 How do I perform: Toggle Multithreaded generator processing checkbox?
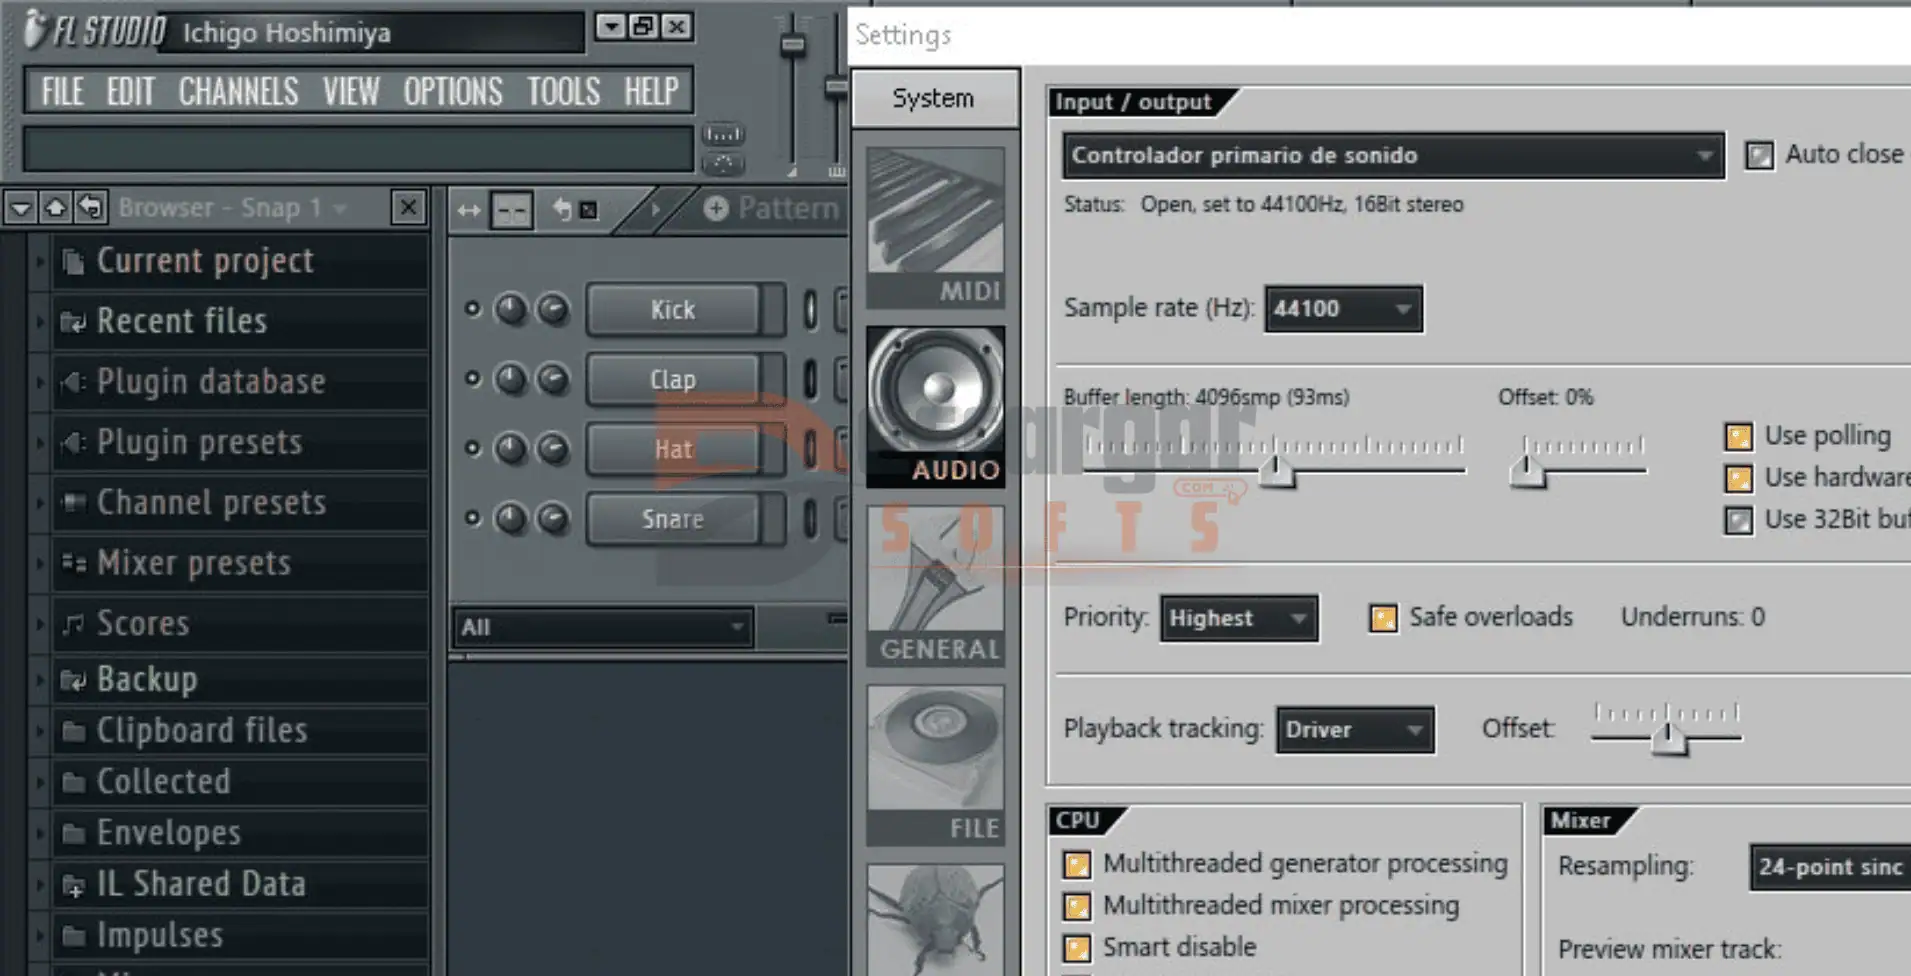tap(1077, 864)
